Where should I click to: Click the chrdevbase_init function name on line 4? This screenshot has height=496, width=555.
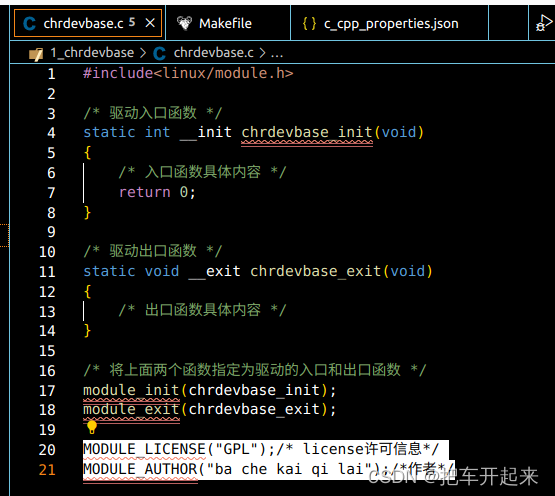pos(307,132)
